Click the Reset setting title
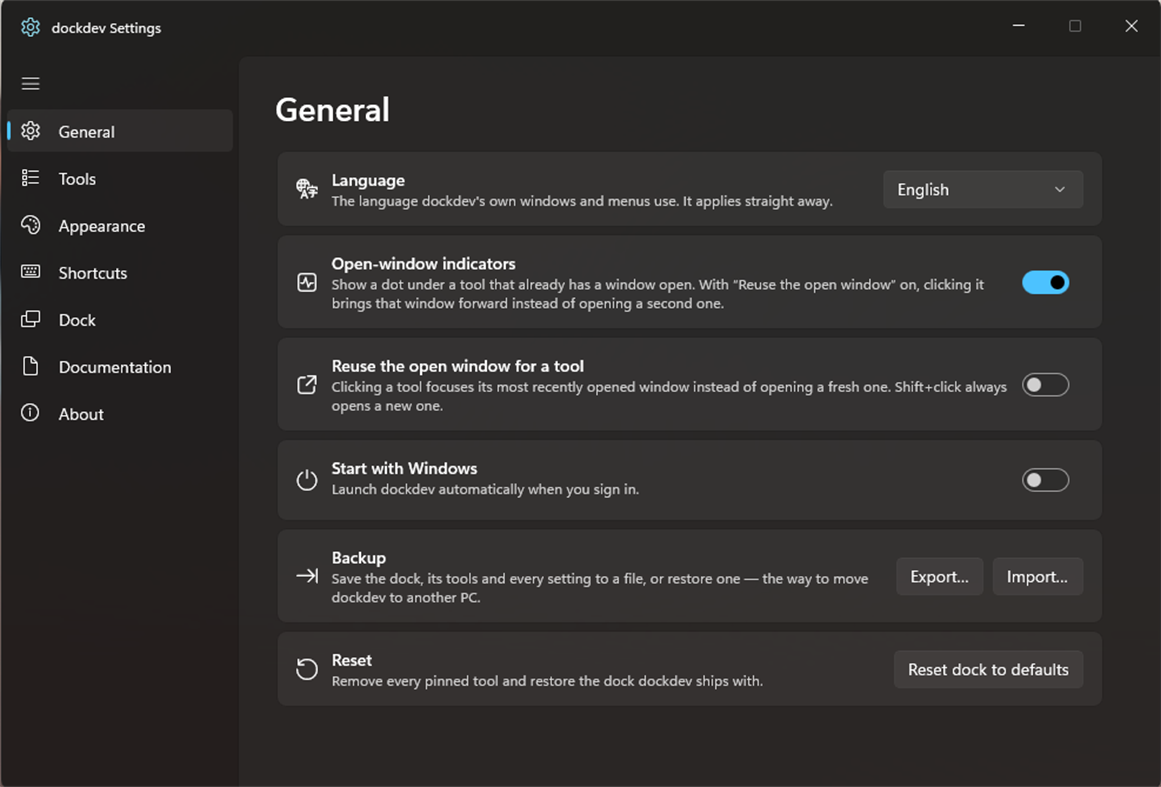The height and width of the screenshot is (787, 1161). [352, 660]
